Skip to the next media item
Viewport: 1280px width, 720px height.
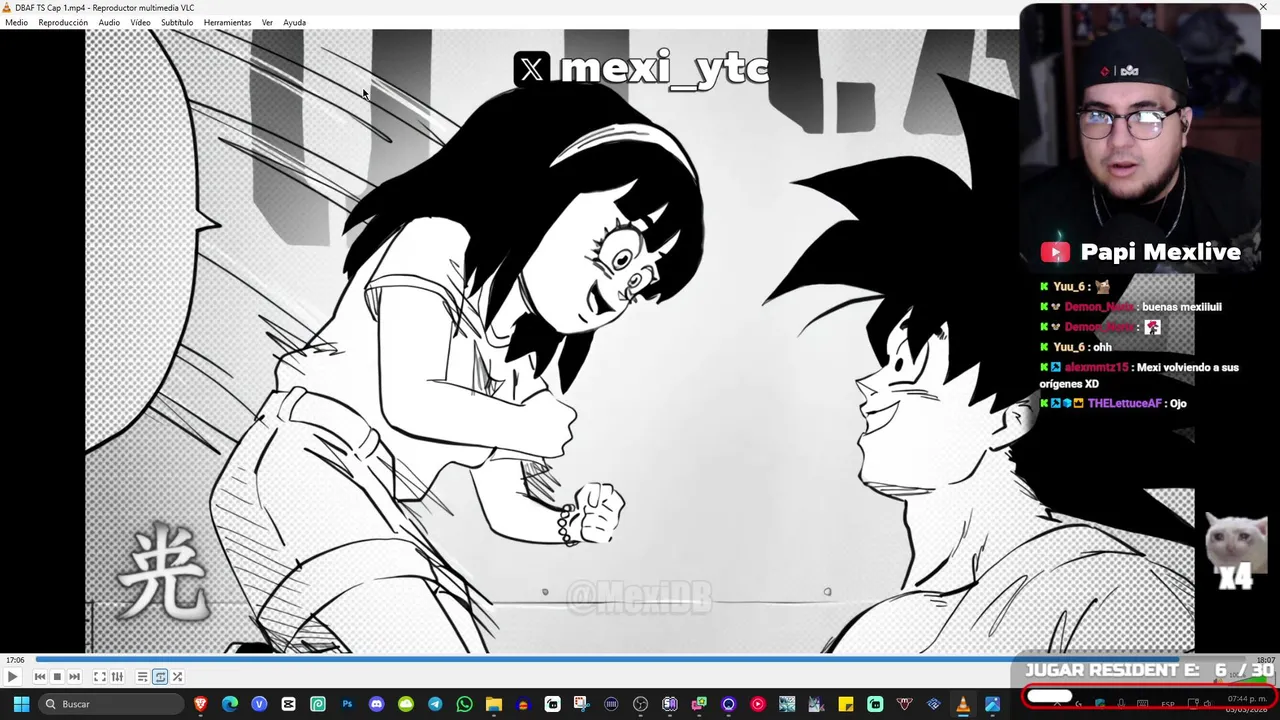point(74,677)
